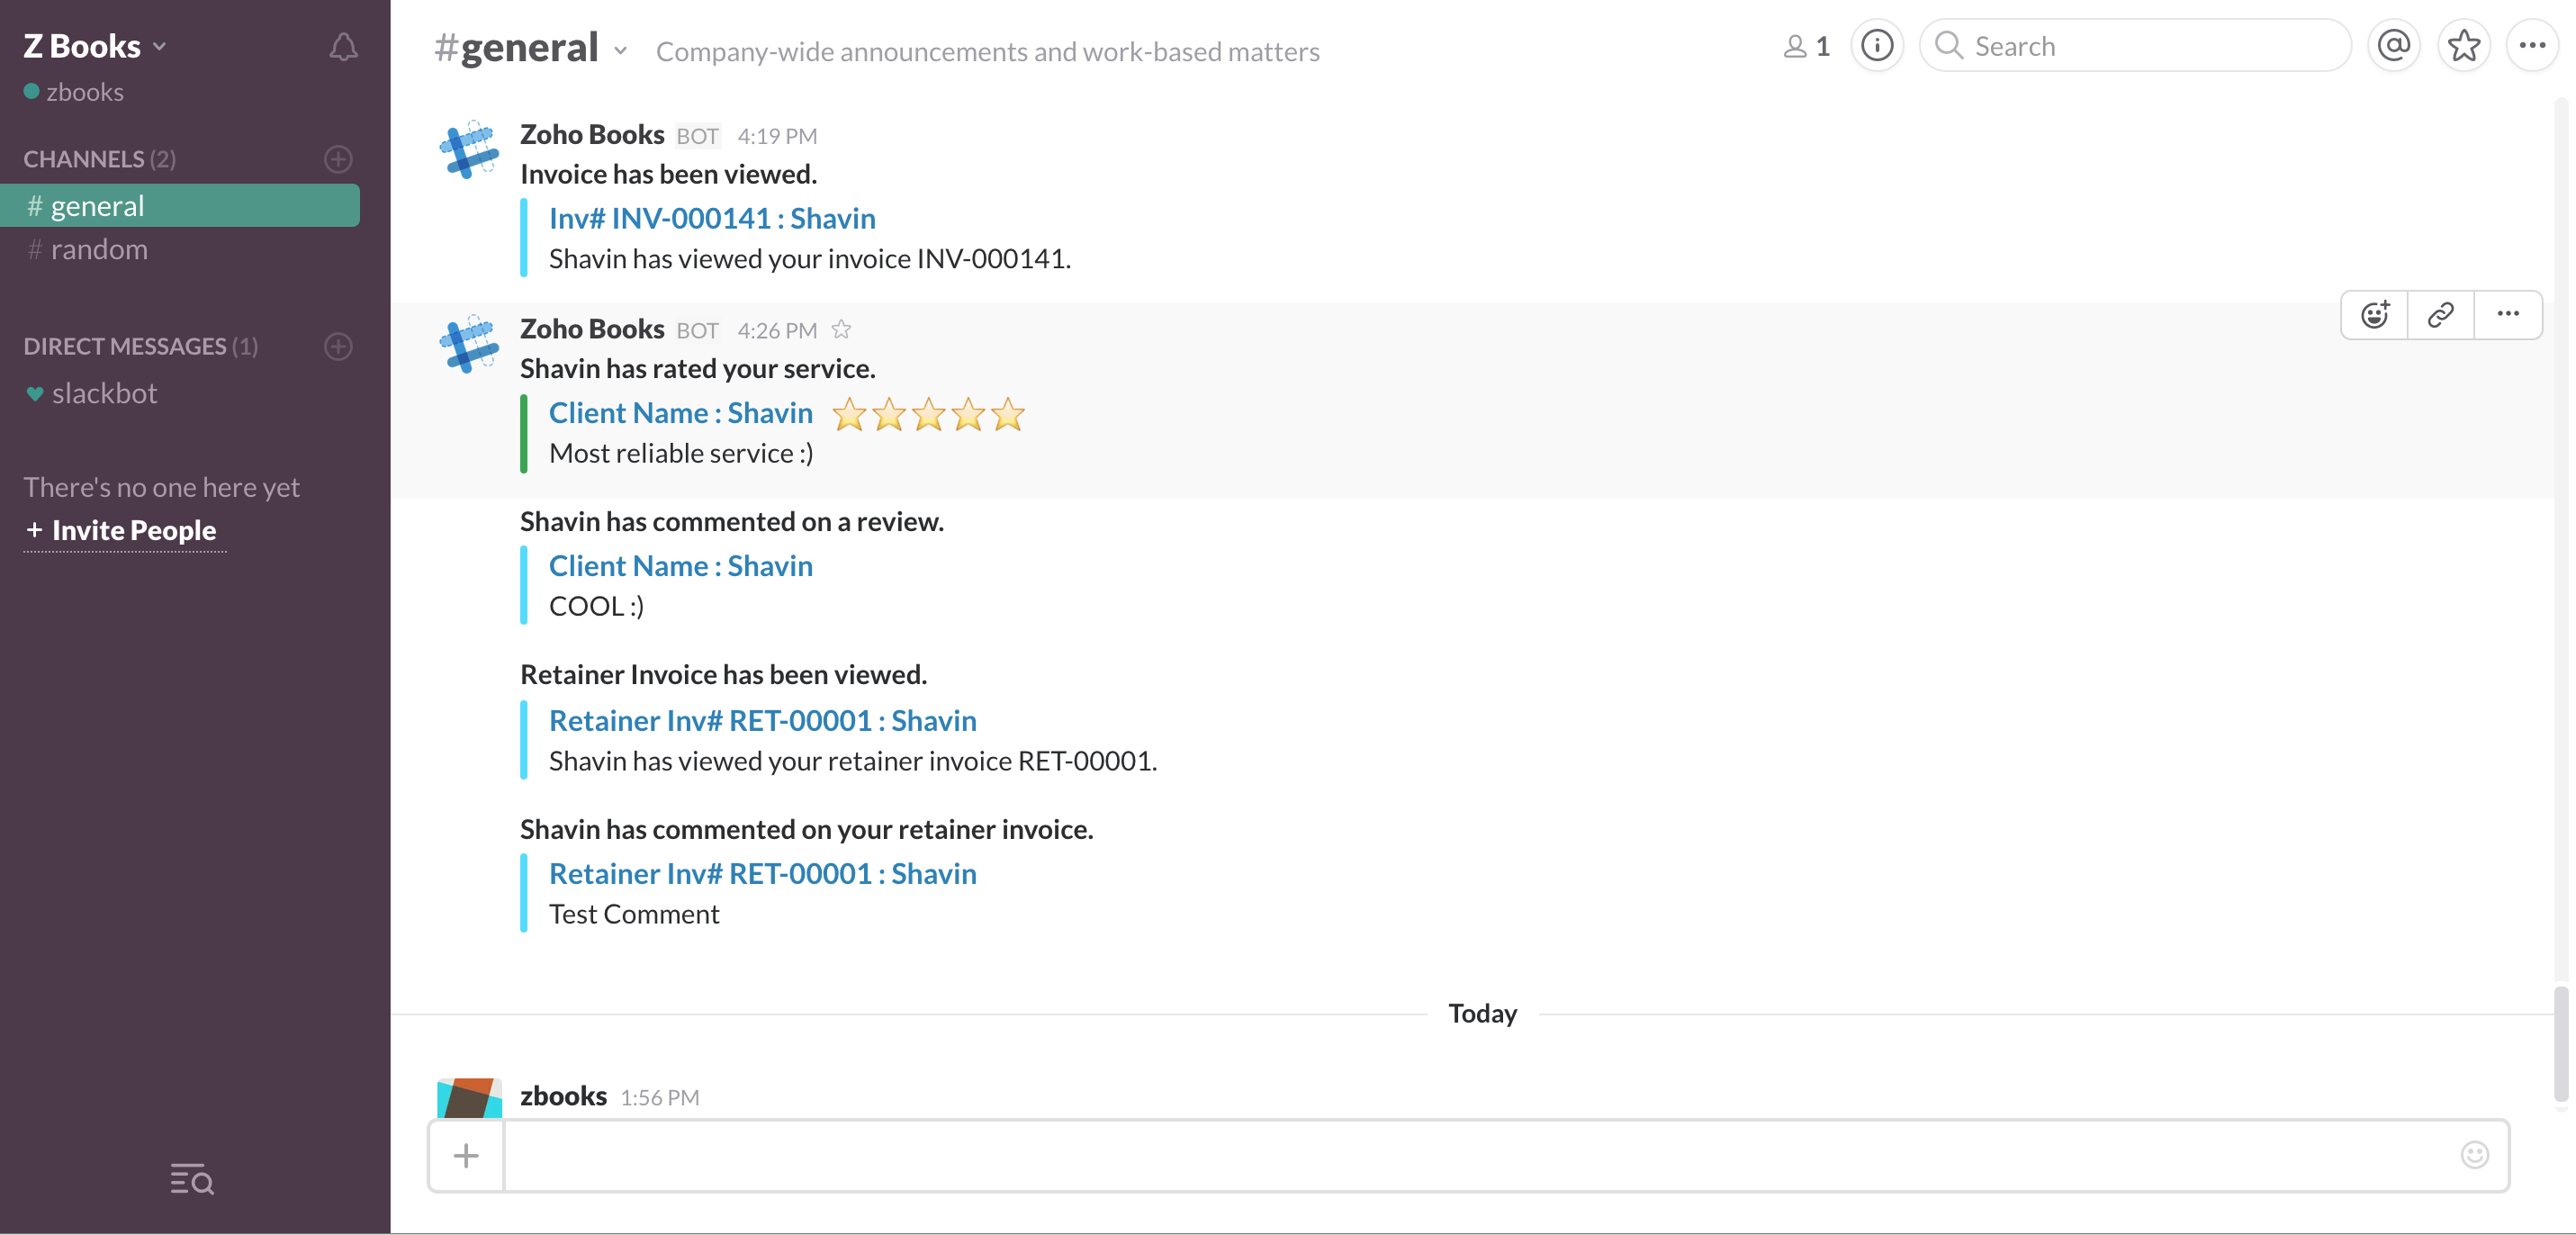
Task: Expand the general channel dropdown arrow
Action: (x=621, y=51)
